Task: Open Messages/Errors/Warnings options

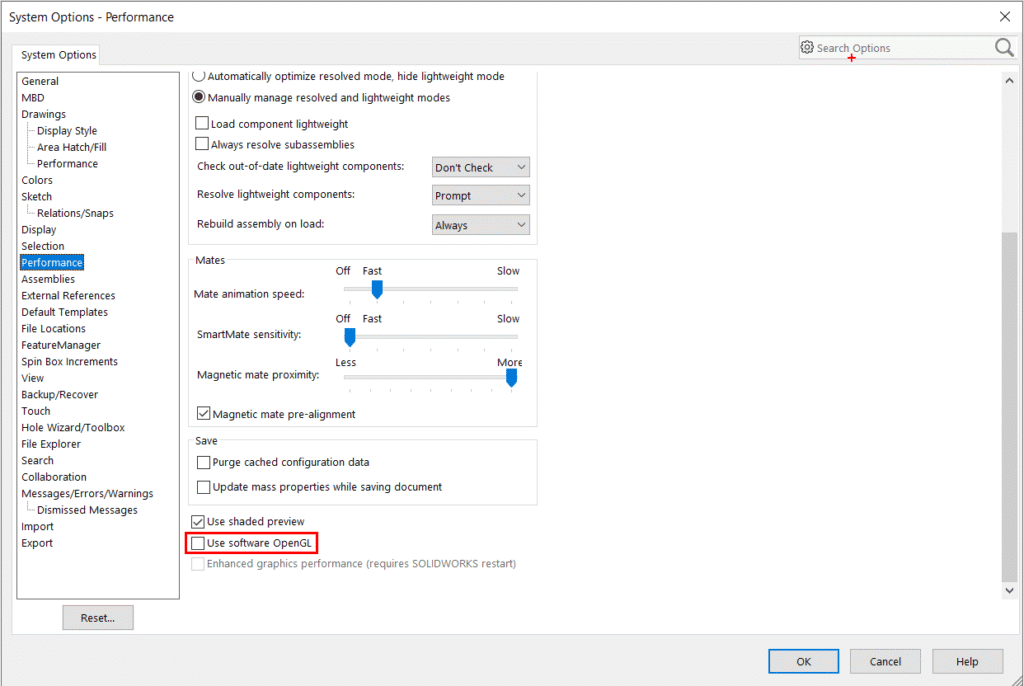Action: pyautogui.click(x=87, y=493)
